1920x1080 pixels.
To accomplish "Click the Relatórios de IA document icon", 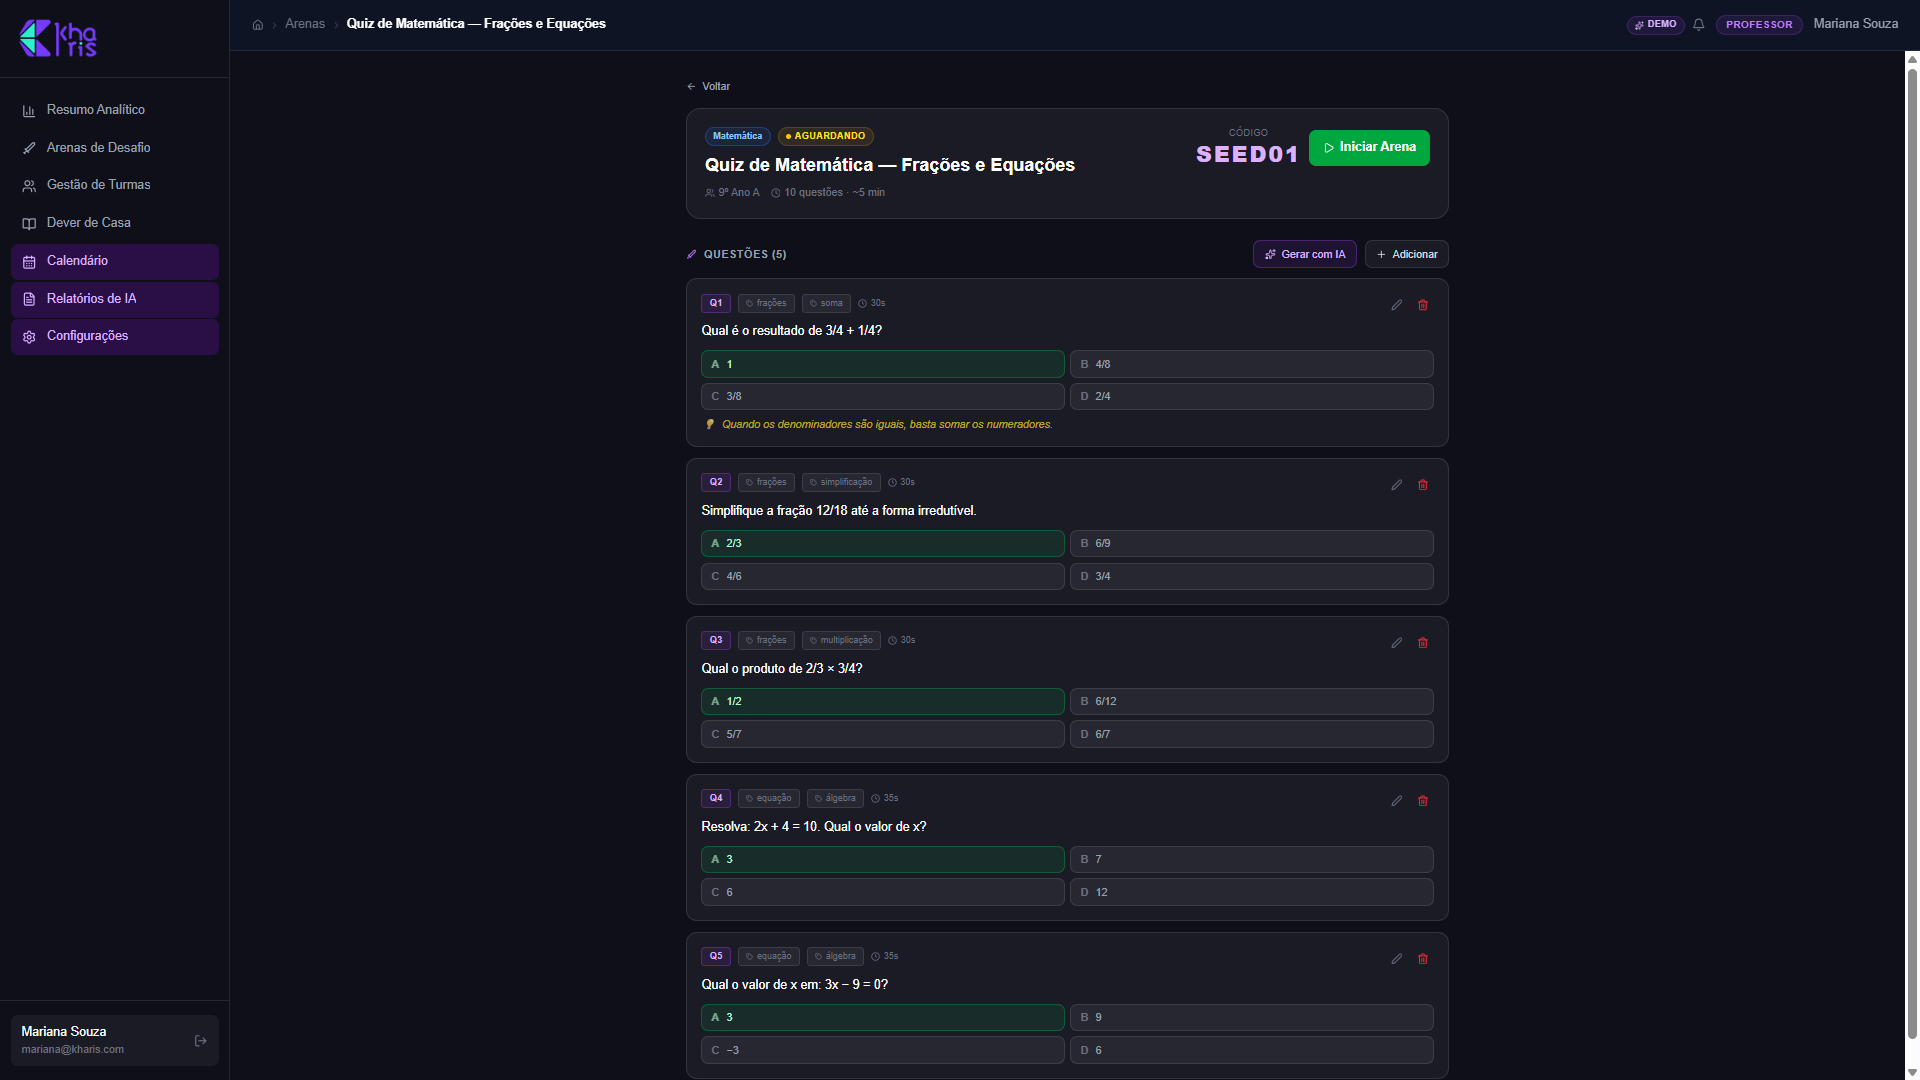I will pos(29,299).
